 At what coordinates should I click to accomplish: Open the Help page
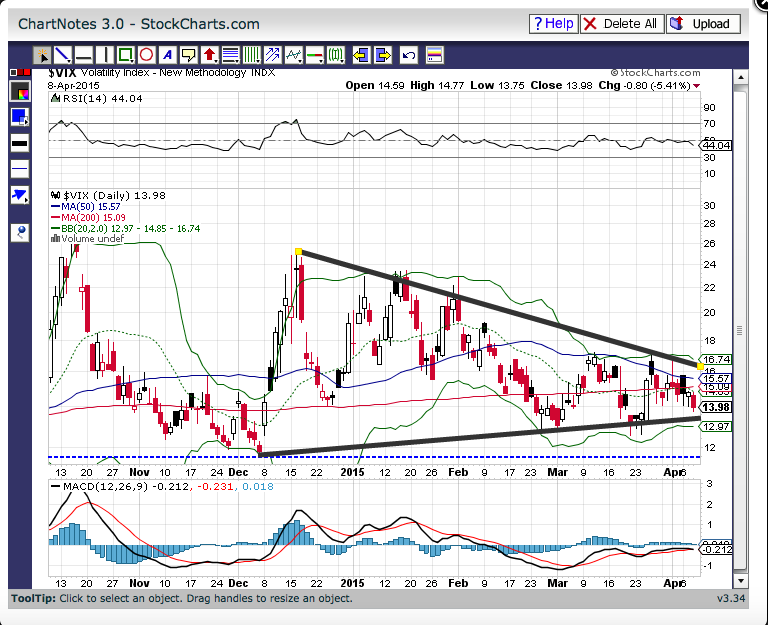point(553,23)
